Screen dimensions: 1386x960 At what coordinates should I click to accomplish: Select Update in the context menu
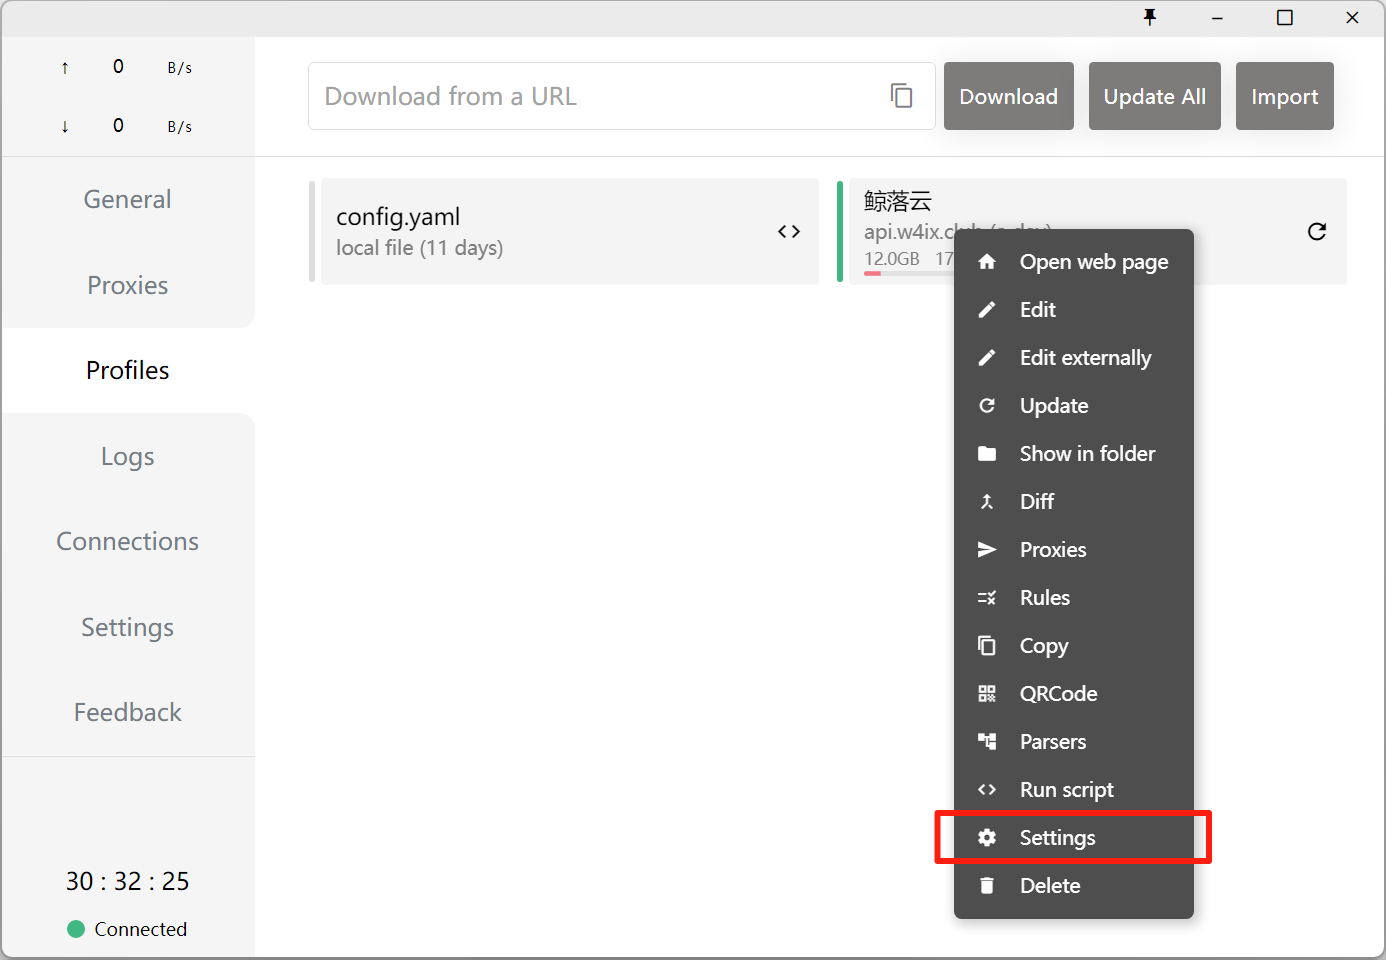[1053, 406]
